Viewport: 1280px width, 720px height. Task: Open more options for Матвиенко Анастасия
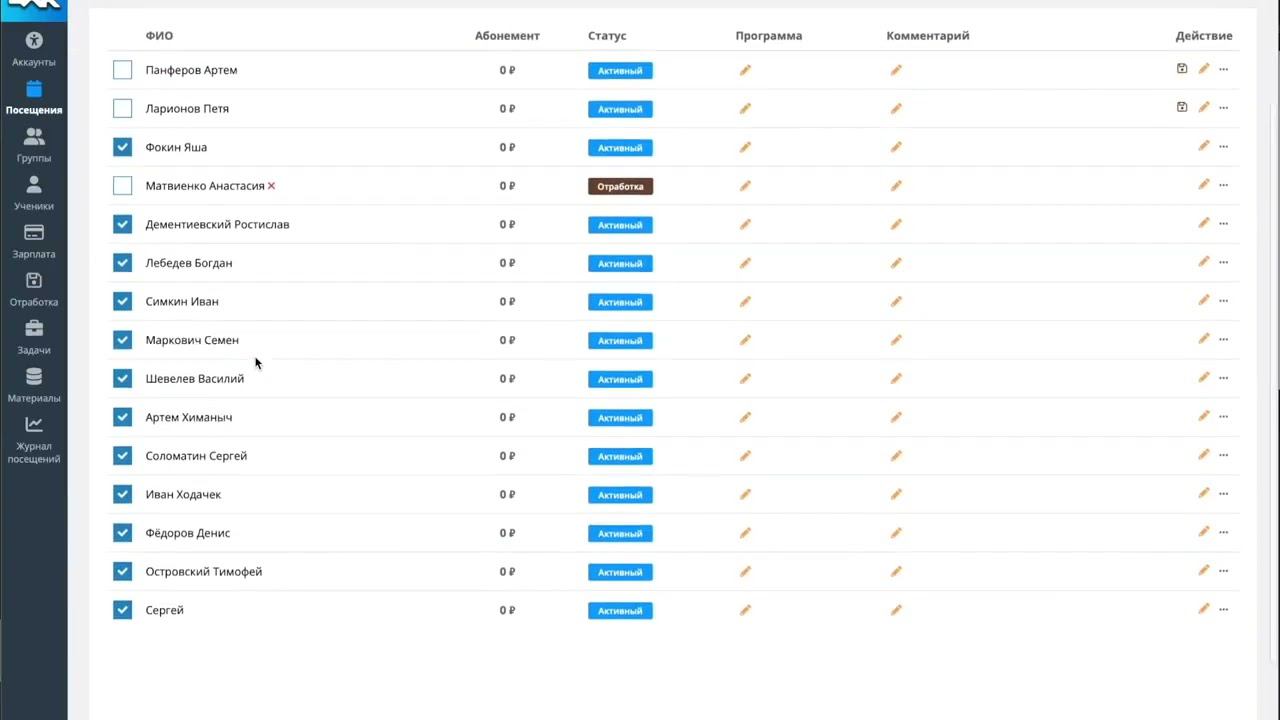(1223, 185)
